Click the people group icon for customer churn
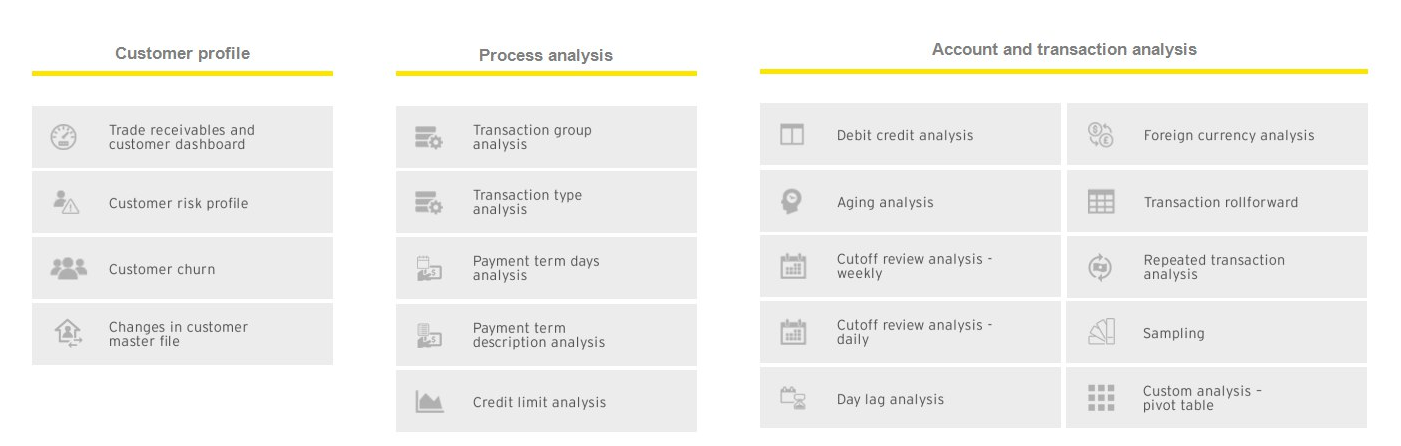1401x446 pixels. pos(68,268)
